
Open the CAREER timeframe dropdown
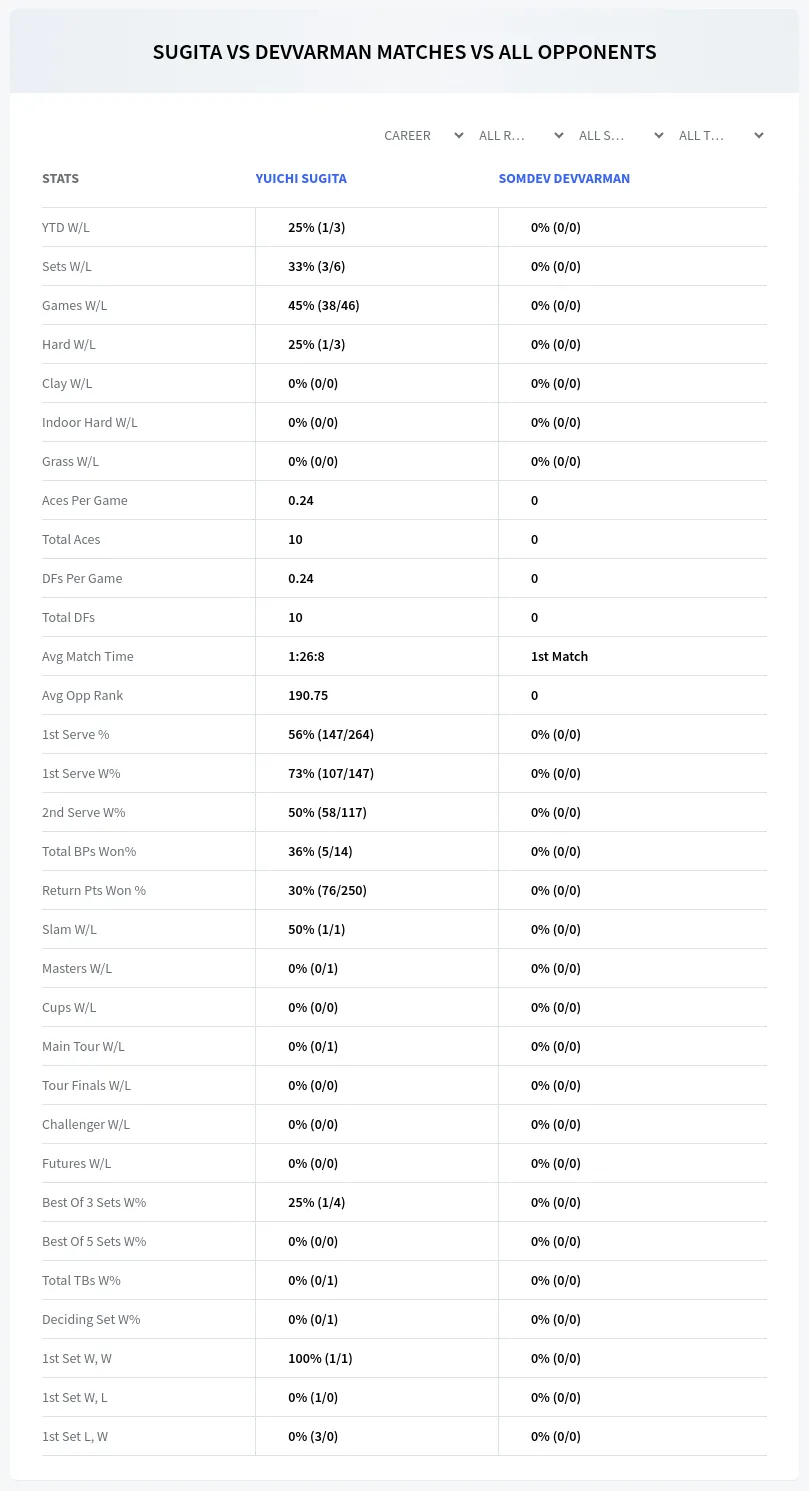pos(423,135)
